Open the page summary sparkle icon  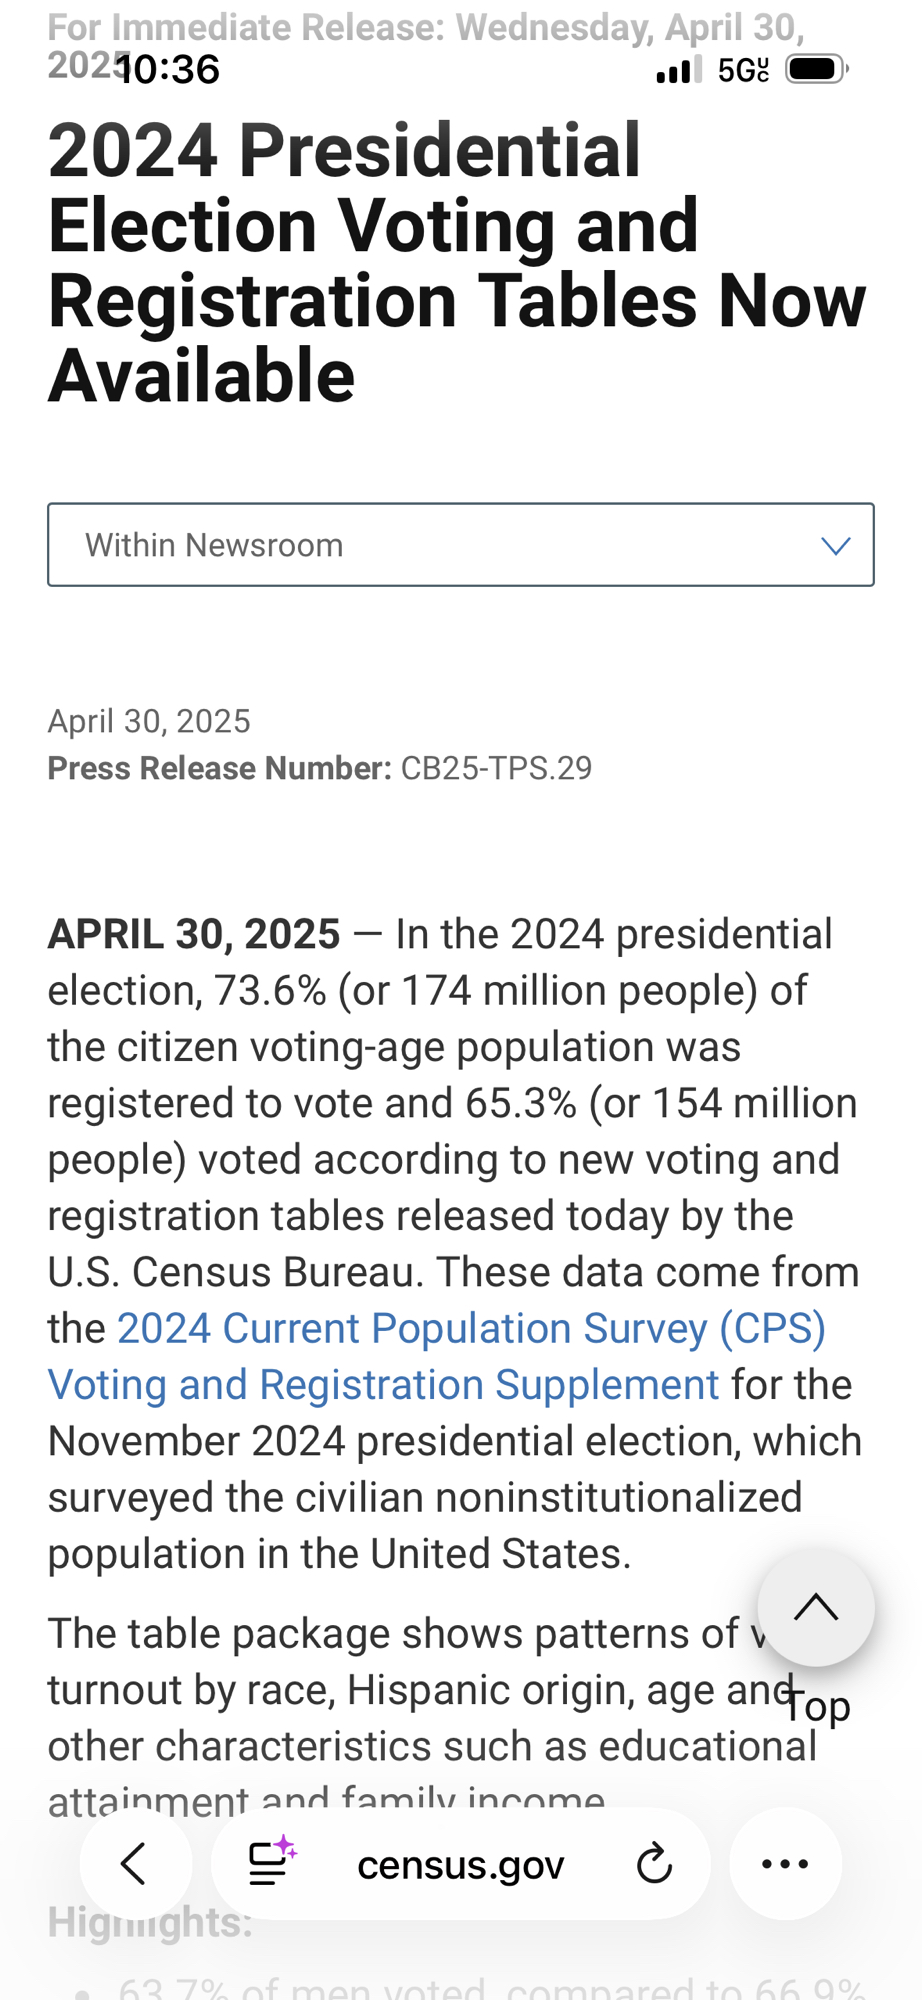pos(272,1861)
